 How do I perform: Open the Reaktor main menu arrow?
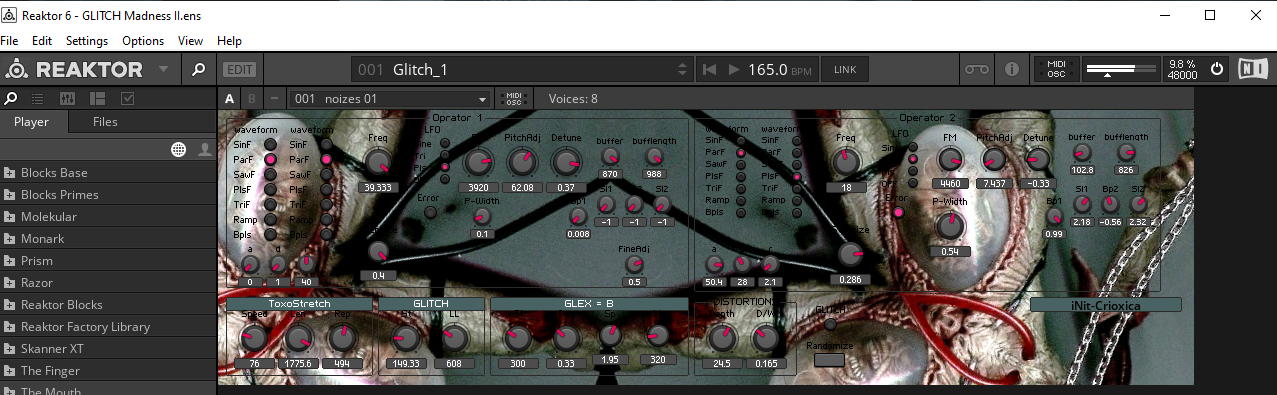[x=163, y=69]
